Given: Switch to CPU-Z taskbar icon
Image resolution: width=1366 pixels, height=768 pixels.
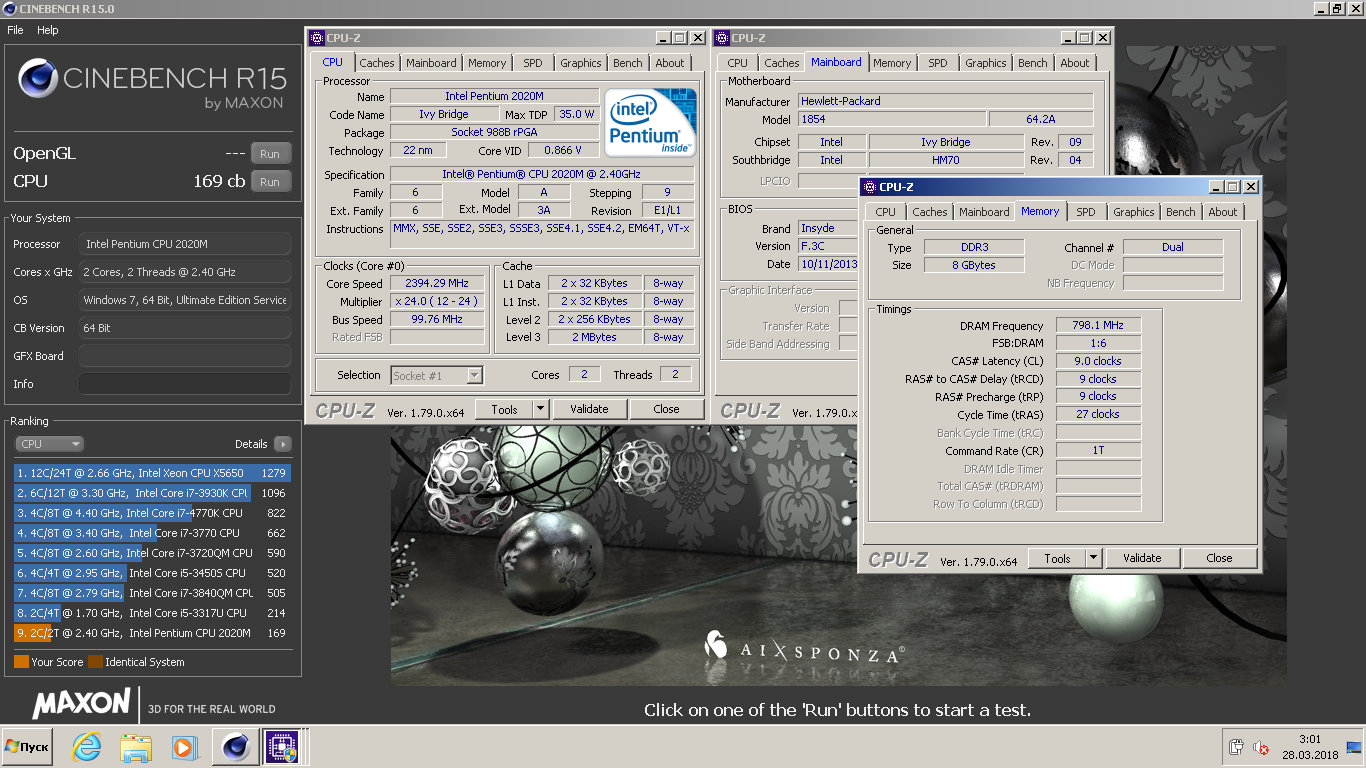Looking at the screenshot, I should (281, 746).
